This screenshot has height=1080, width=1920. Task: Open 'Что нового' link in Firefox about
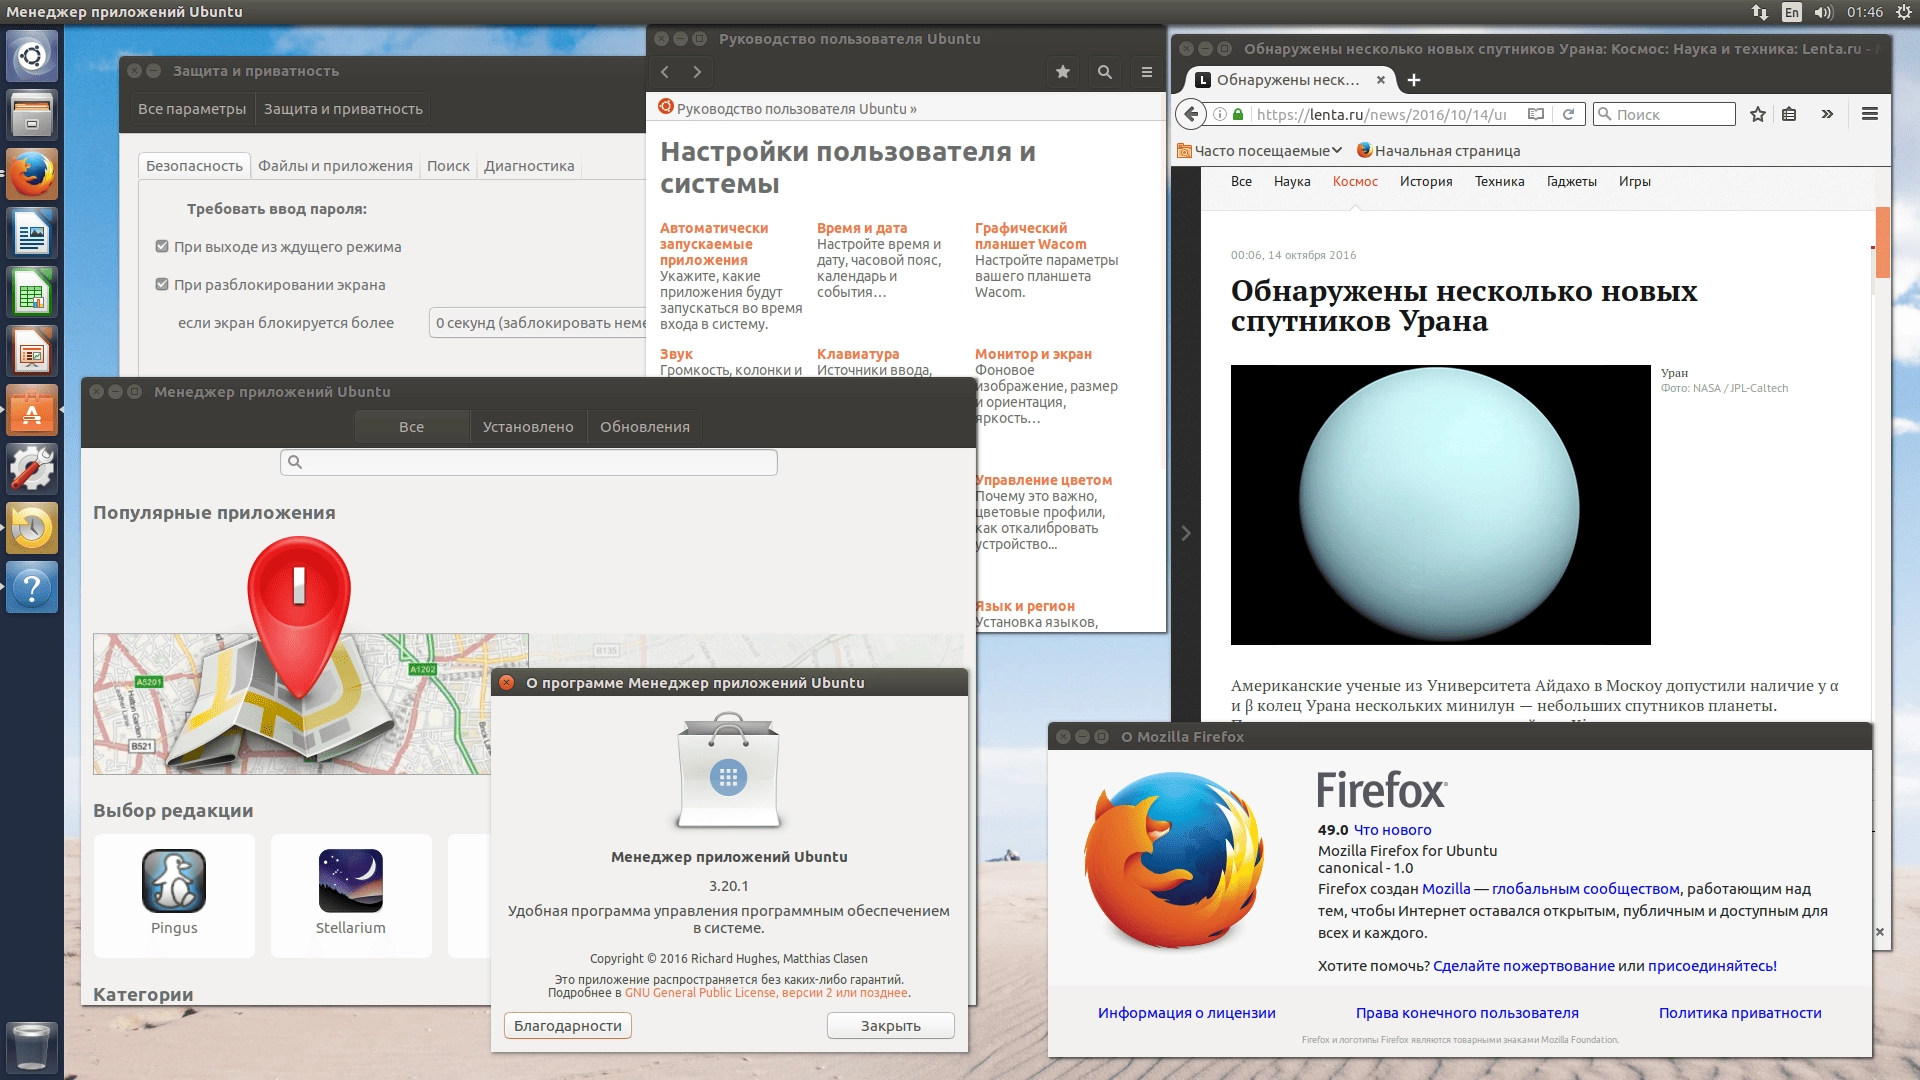click(1392, 830)
